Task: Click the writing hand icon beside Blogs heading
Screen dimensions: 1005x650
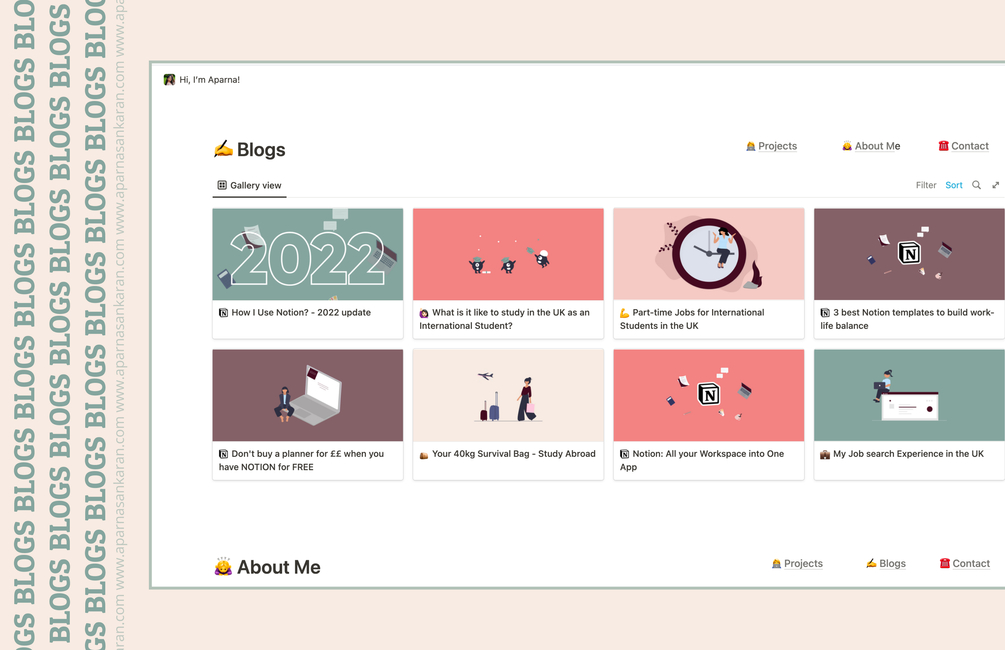Action: (x=223, y=149)
